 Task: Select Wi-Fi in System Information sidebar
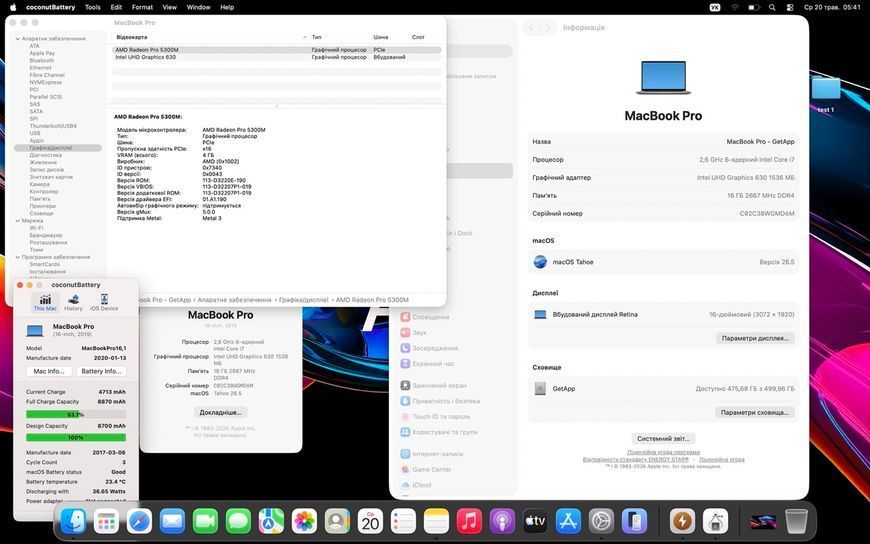pyautogui.click(x=36, y=228)
